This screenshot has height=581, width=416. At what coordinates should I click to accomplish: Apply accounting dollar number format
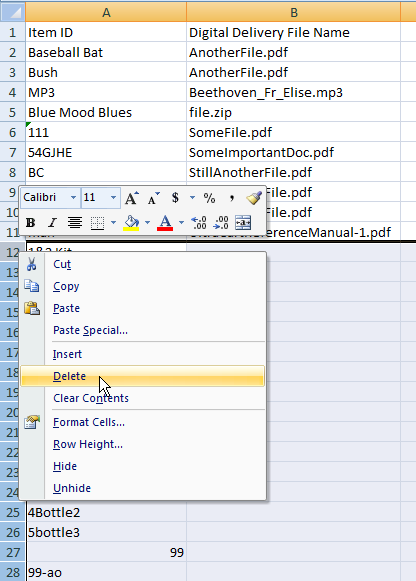click(x=175, y=198)
